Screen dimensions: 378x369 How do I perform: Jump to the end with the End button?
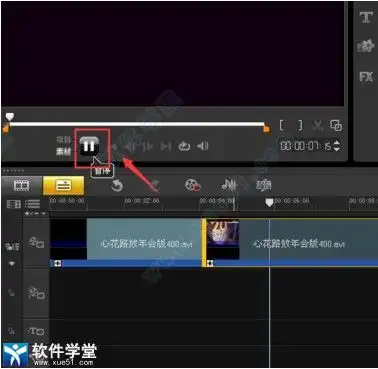tap(166, 146)
